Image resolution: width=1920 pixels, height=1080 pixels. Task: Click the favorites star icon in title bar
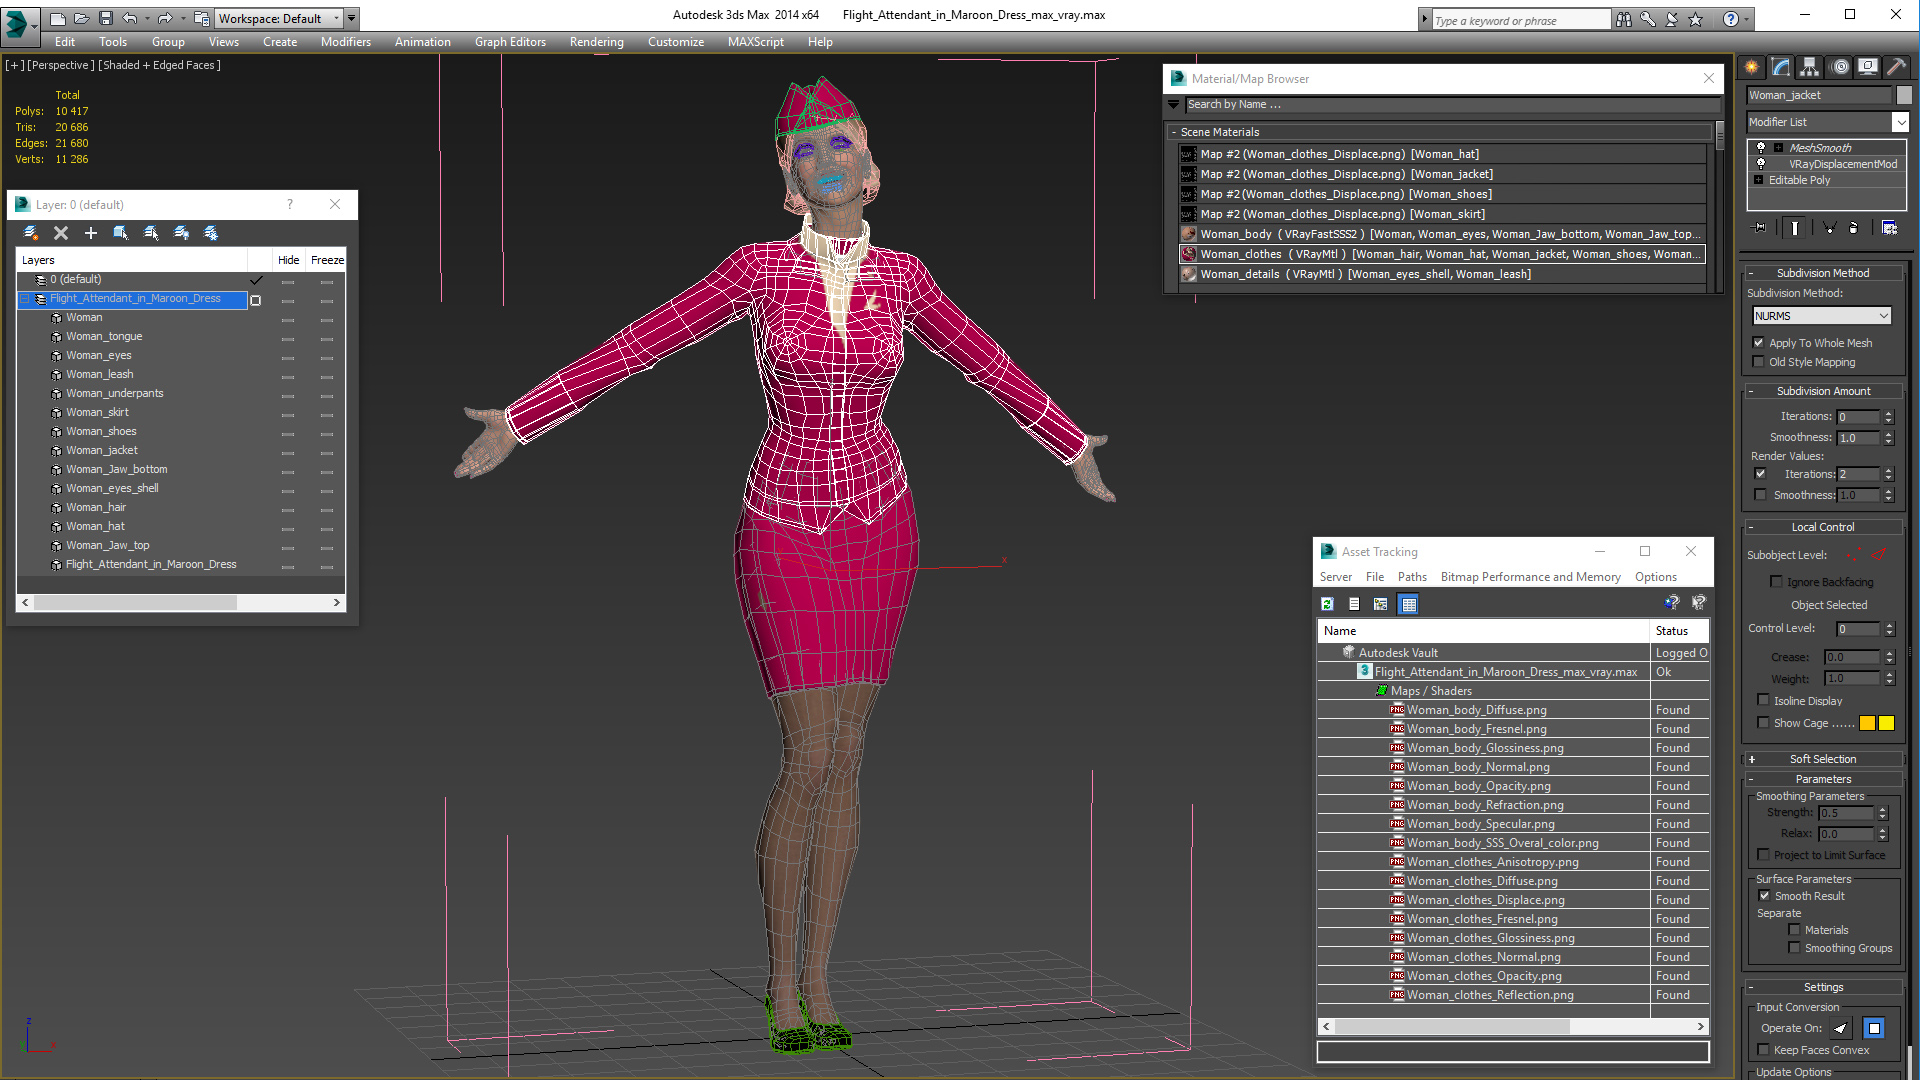[x=1695, y=19]
